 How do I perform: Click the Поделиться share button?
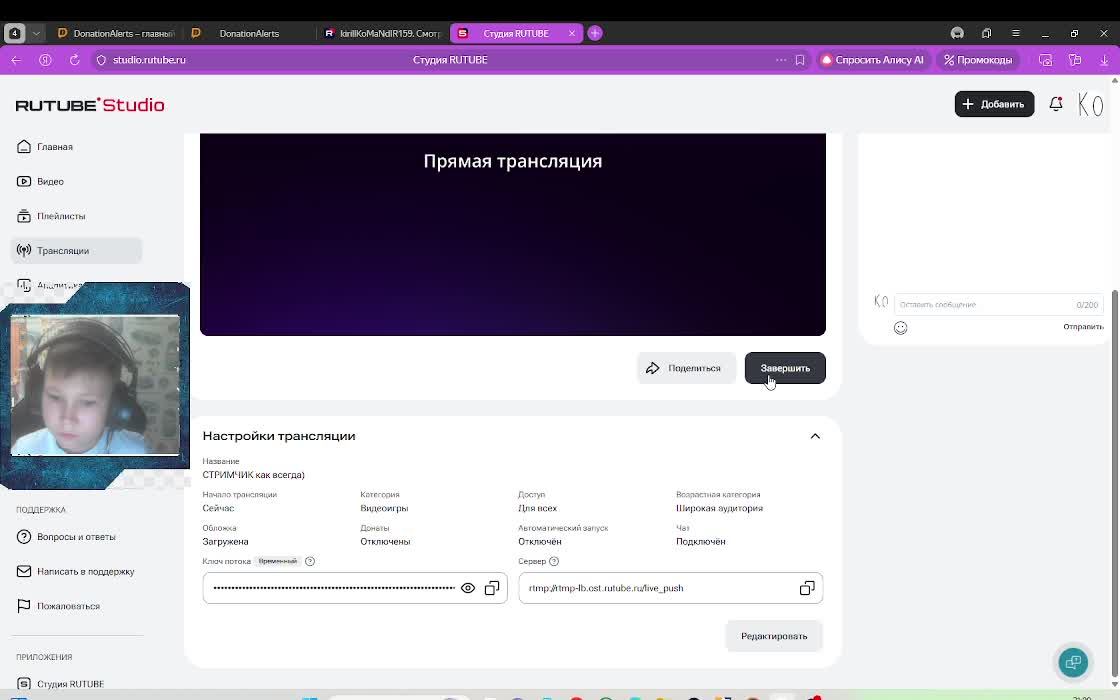tap(686, 368)
